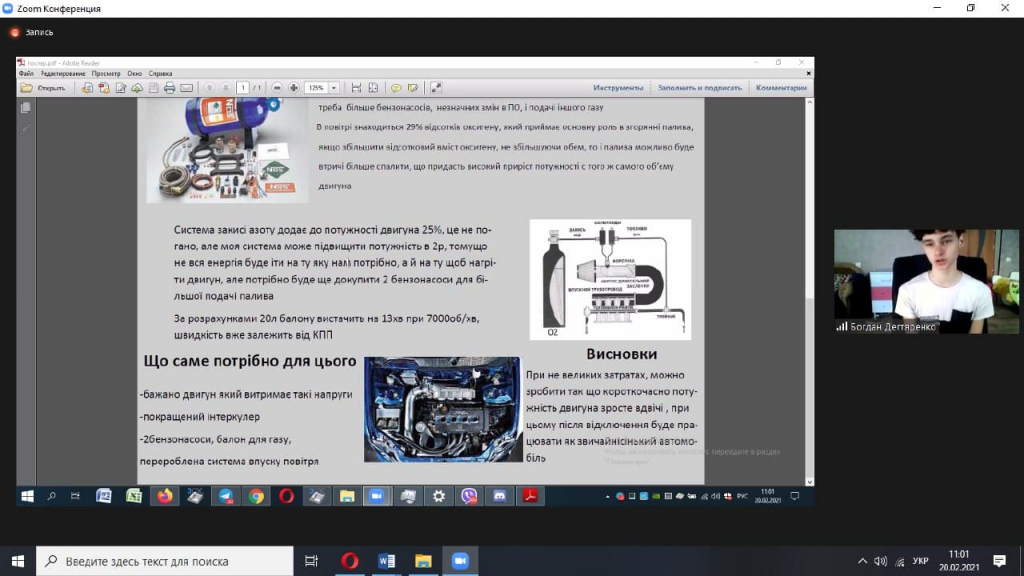This screenshot has width=1024, height=576.
Task: Click the Windows search box on local taskbar
Action: click(x=165, y=561)
